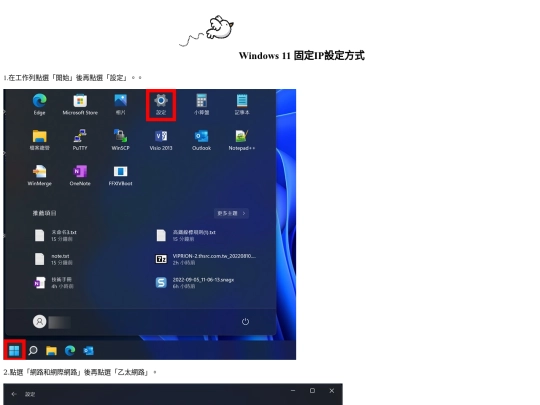Launch WinSCP from pinned apps
The width and height of the screenshot is (540, 405).
pyautogui.click(x=121, y=140)
